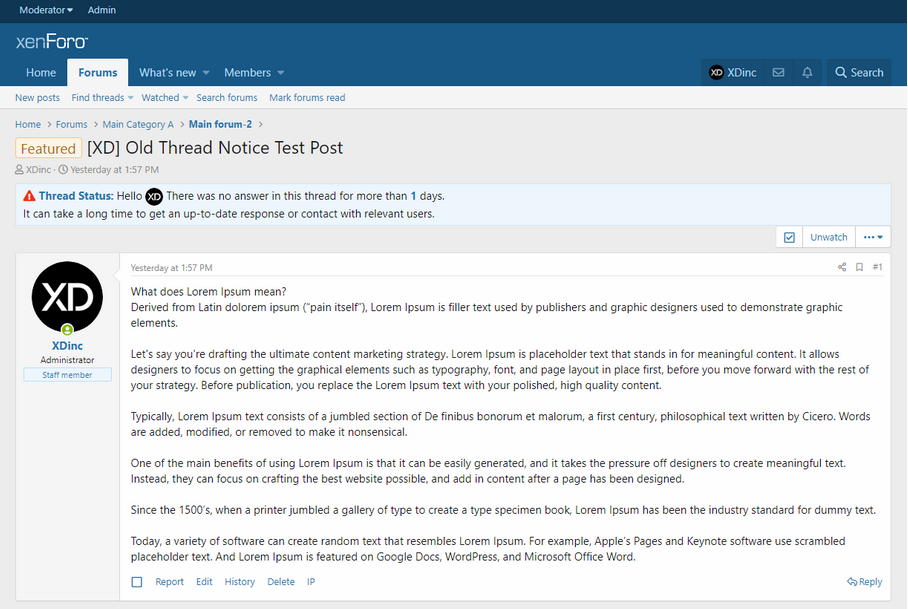Tick the post selection checkbox beside Report
This screenshot has height=609, width=908.
[x=137, y=582]
